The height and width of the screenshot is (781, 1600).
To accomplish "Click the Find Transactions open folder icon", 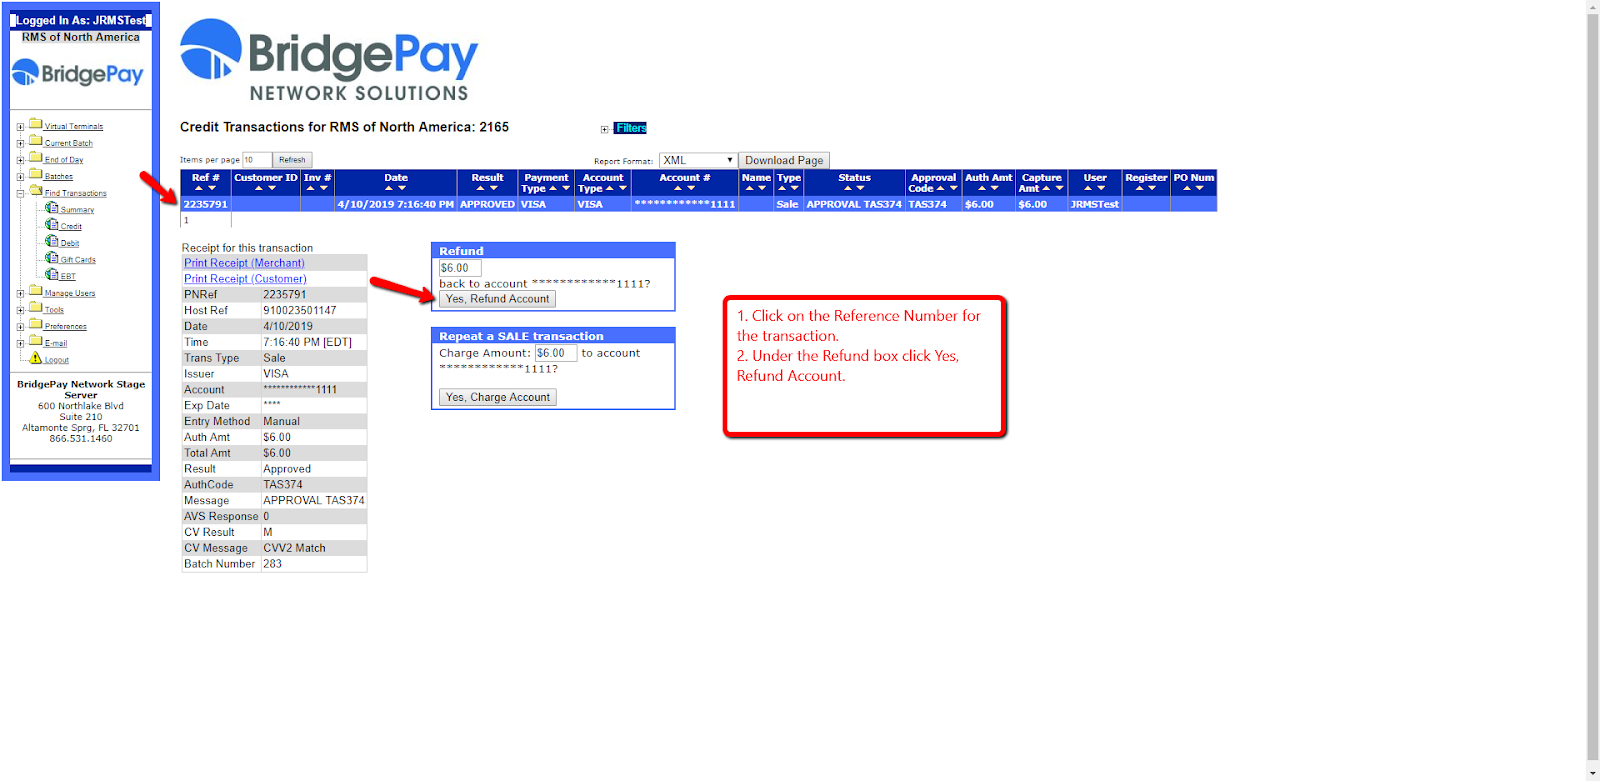I will pos(36,190).
